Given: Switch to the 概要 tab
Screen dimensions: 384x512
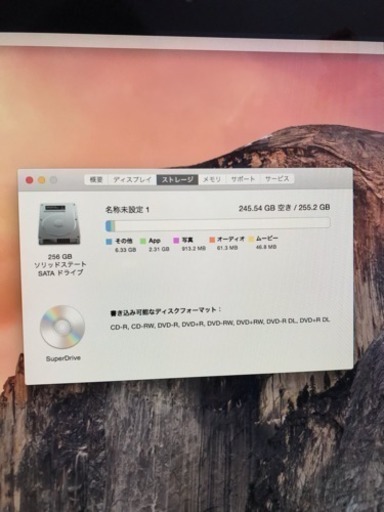Looking at the screenshot, I should coord(96,180).
